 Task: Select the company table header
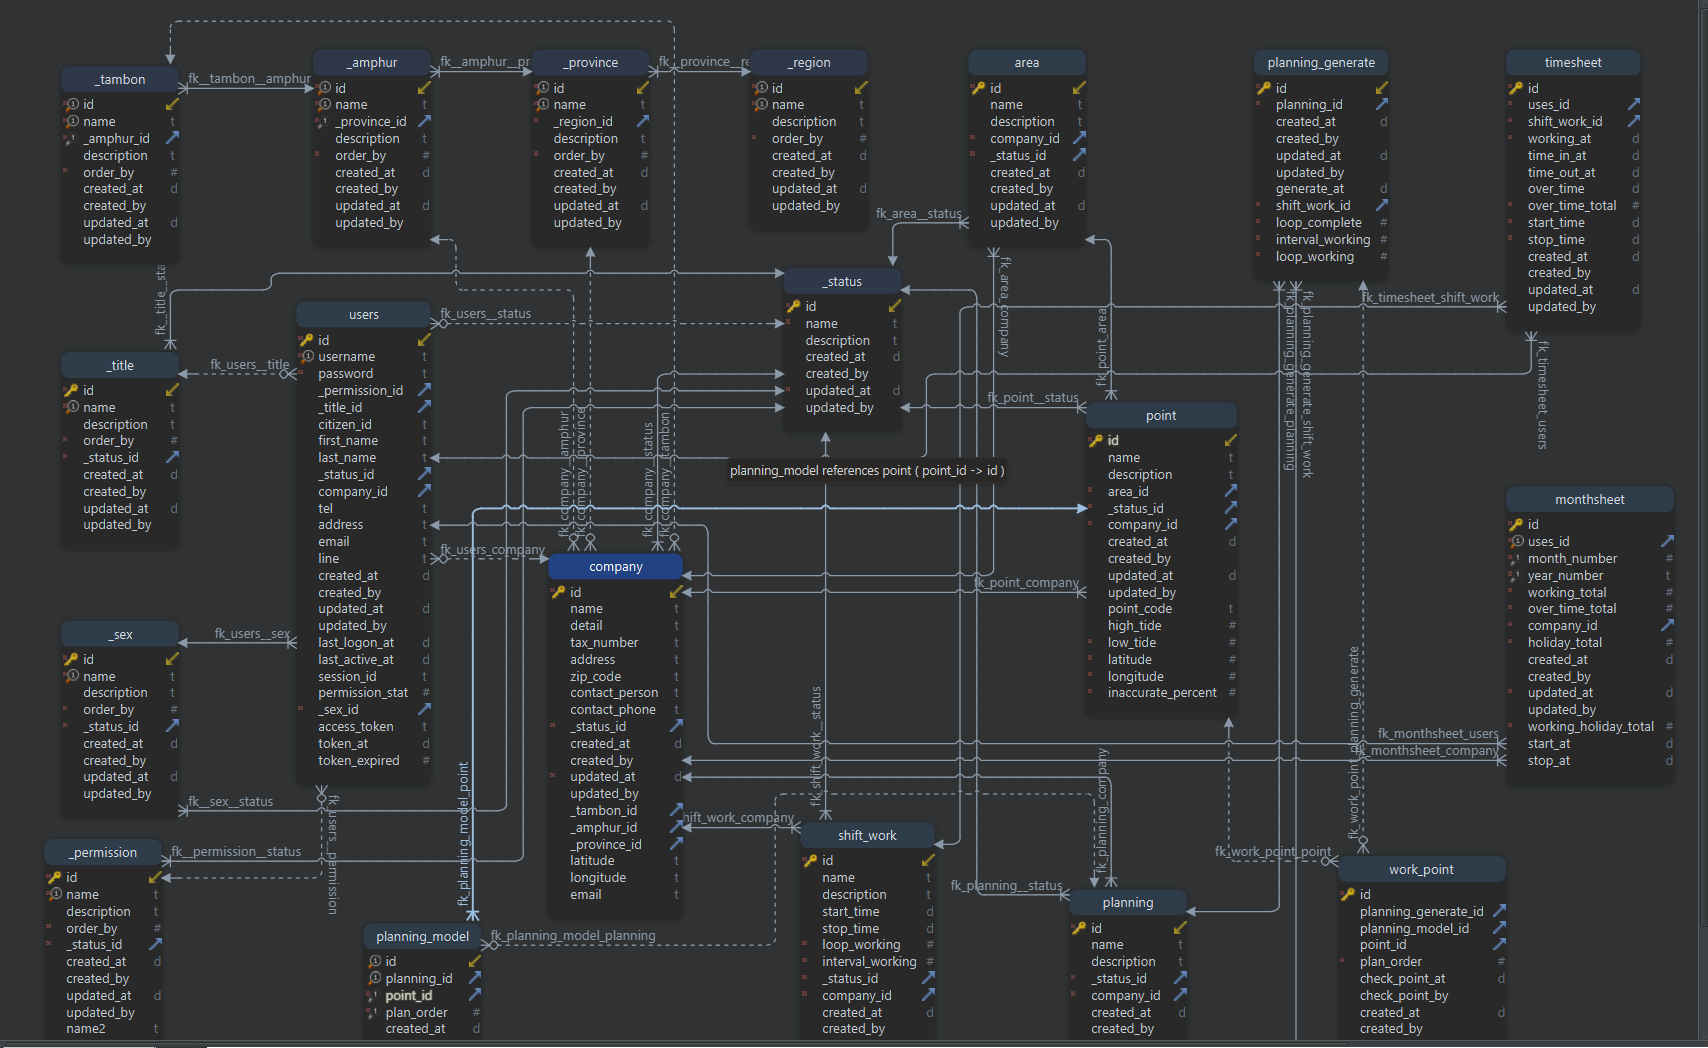click(615, 567)
